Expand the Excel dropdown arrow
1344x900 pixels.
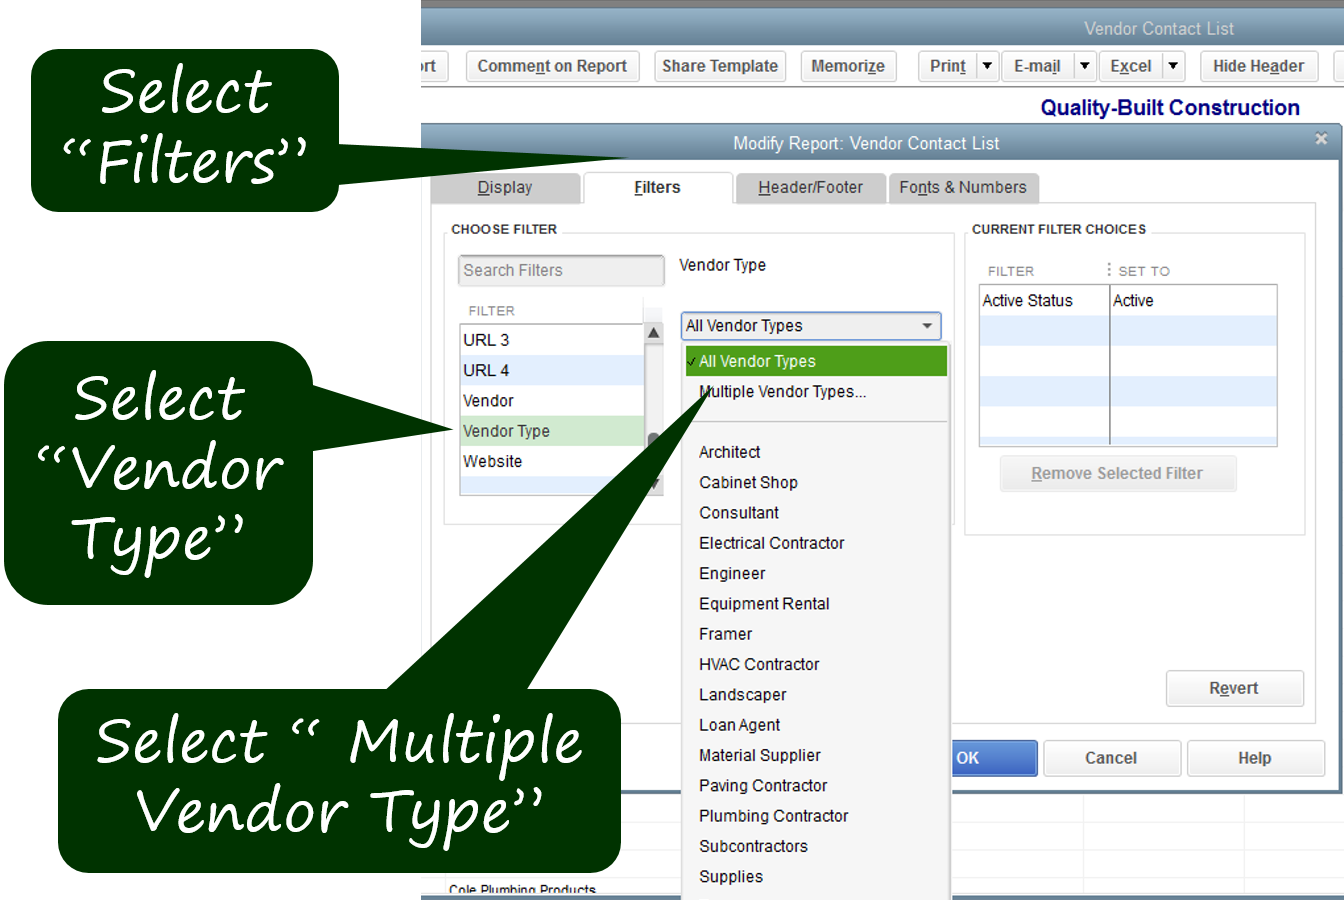(1173, 66)
